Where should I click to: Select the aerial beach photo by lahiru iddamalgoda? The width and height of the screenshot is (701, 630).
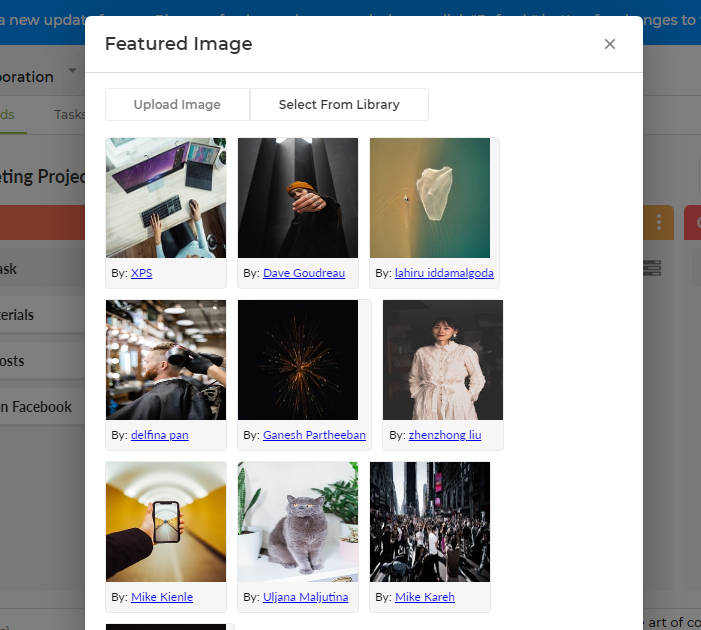430,198
